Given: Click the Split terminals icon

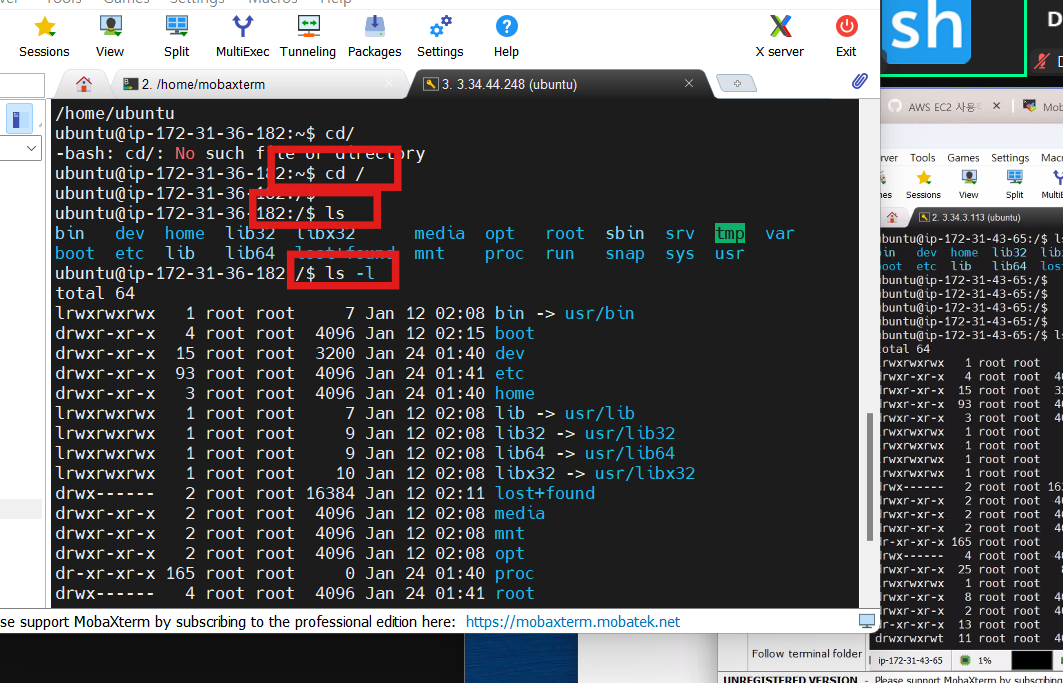Looking at the screenshot, I should [176, 37].
